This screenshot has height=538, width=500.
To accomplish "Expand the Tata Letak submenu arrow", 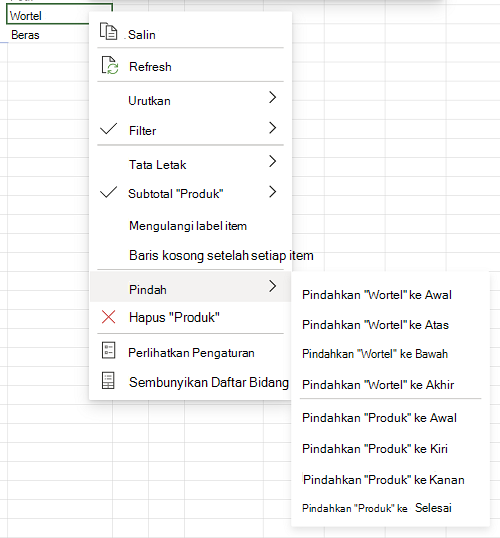I will (x=272, y=161).
